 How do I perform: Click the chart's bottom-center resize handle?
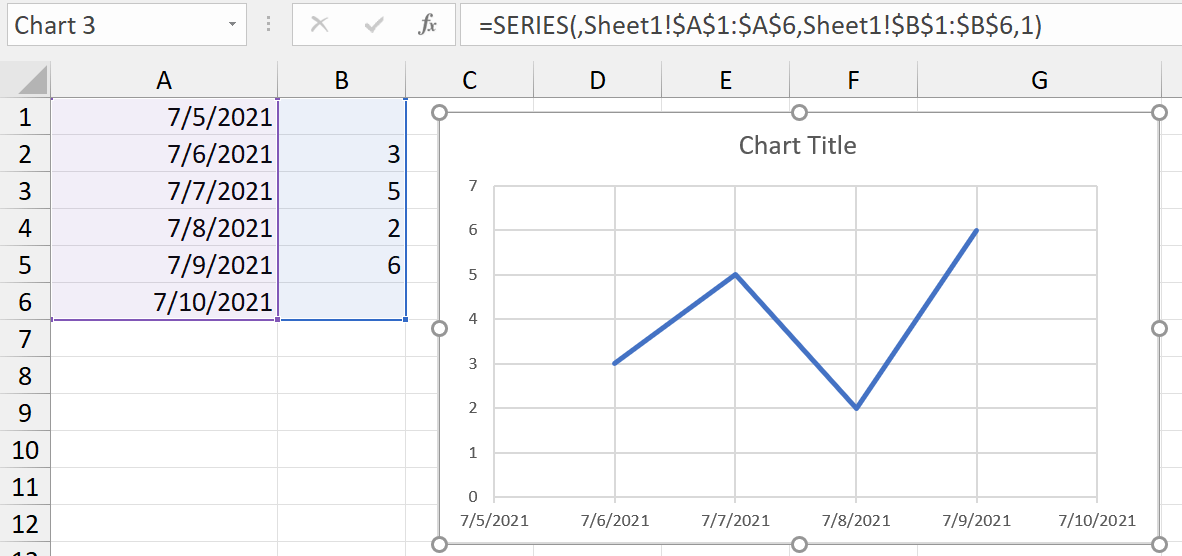799,544
